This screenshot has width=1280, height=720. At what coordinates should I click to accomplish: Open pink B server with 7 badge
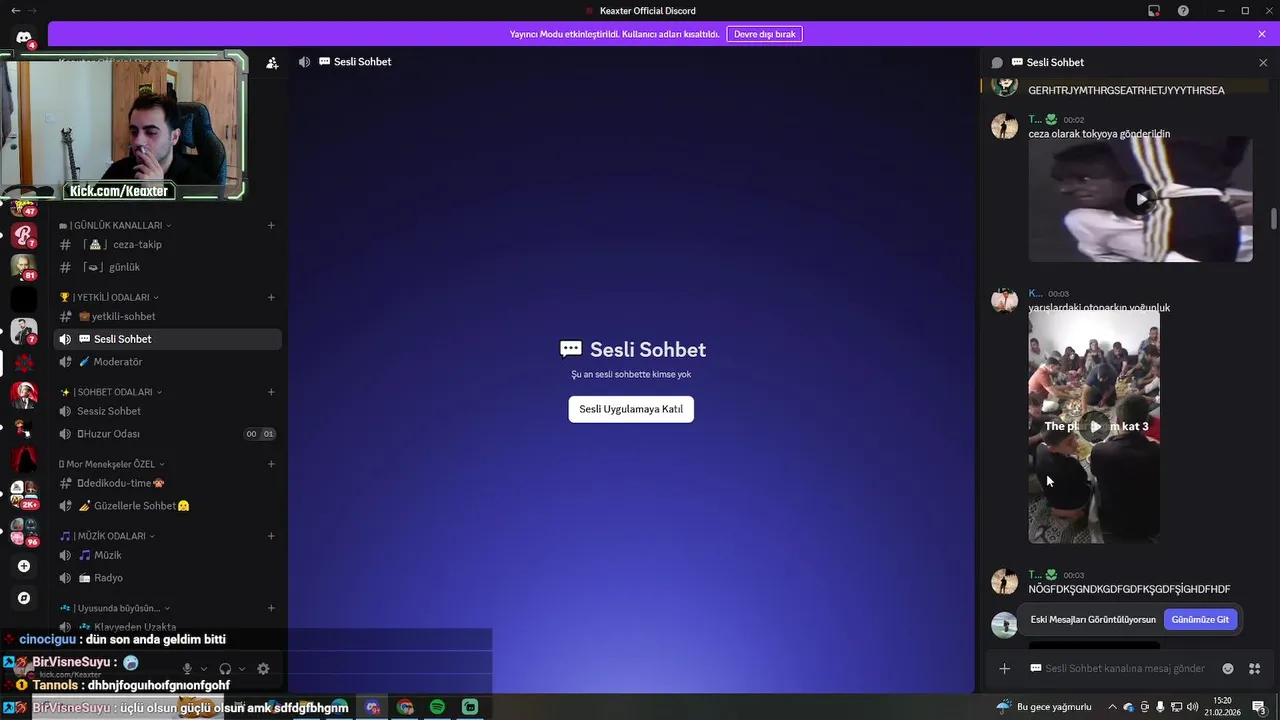(x=24, y=235)
